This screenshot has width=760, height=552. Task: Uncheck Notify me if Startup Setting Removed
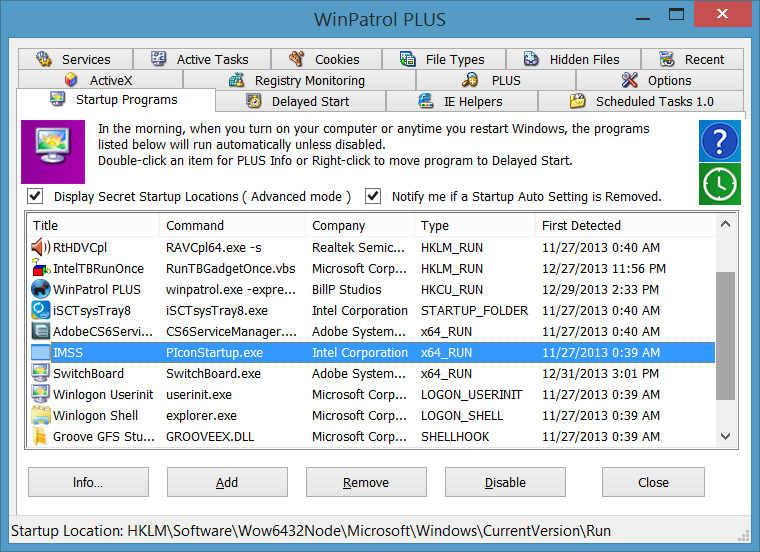coord(373,196)
